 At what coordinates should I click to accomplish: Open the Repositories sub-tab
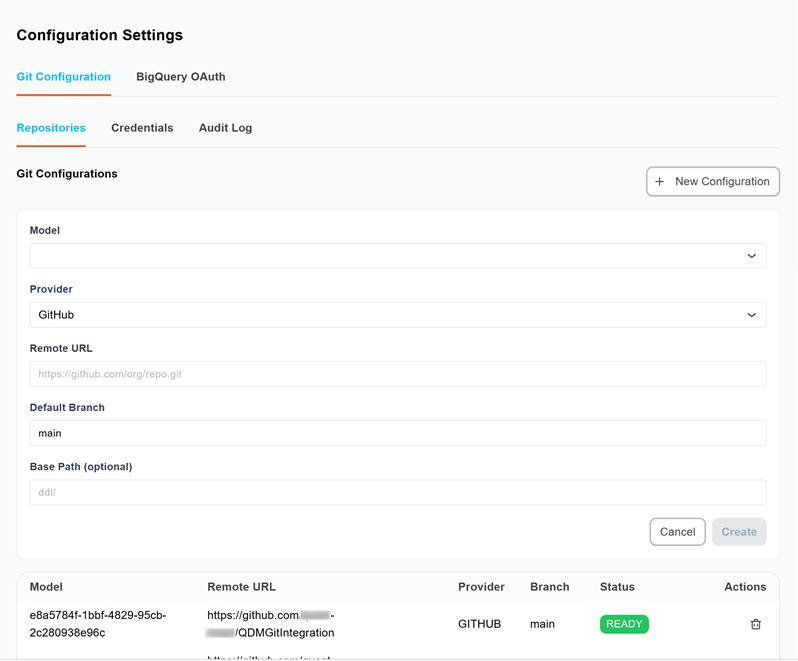tap(51, 128)
